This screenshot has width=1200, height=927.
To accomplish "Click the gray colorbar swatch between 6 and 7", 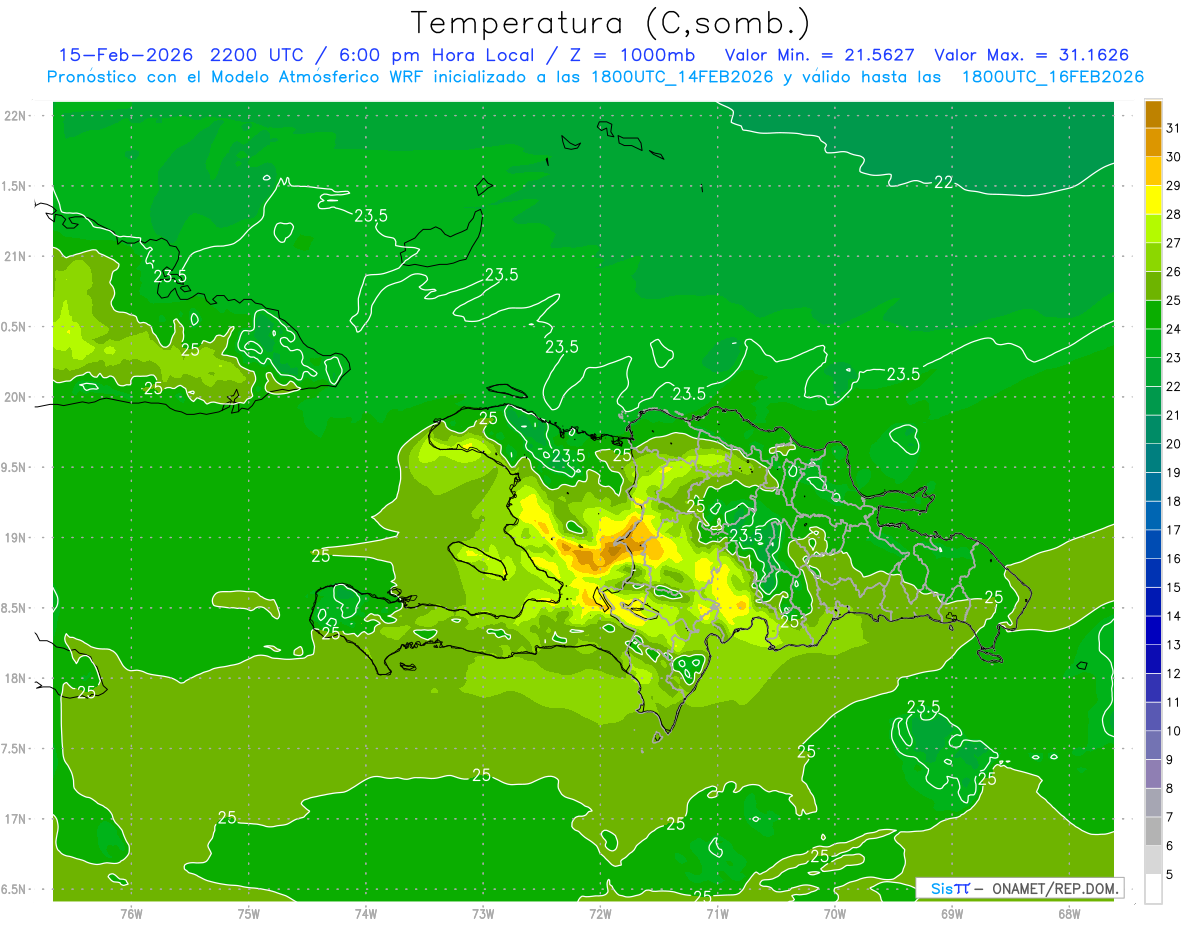I will pyautogui.click(x=1153, y=831).
